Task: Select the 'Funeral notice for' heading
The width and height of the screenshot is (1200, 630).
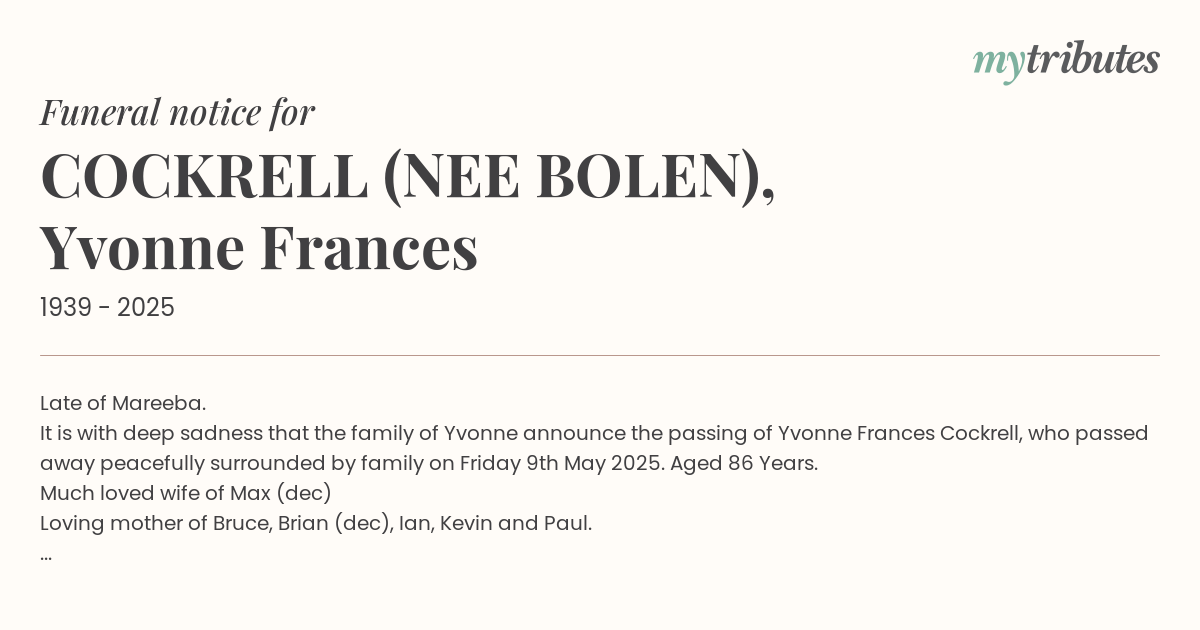Action: (x=177, y=113)
